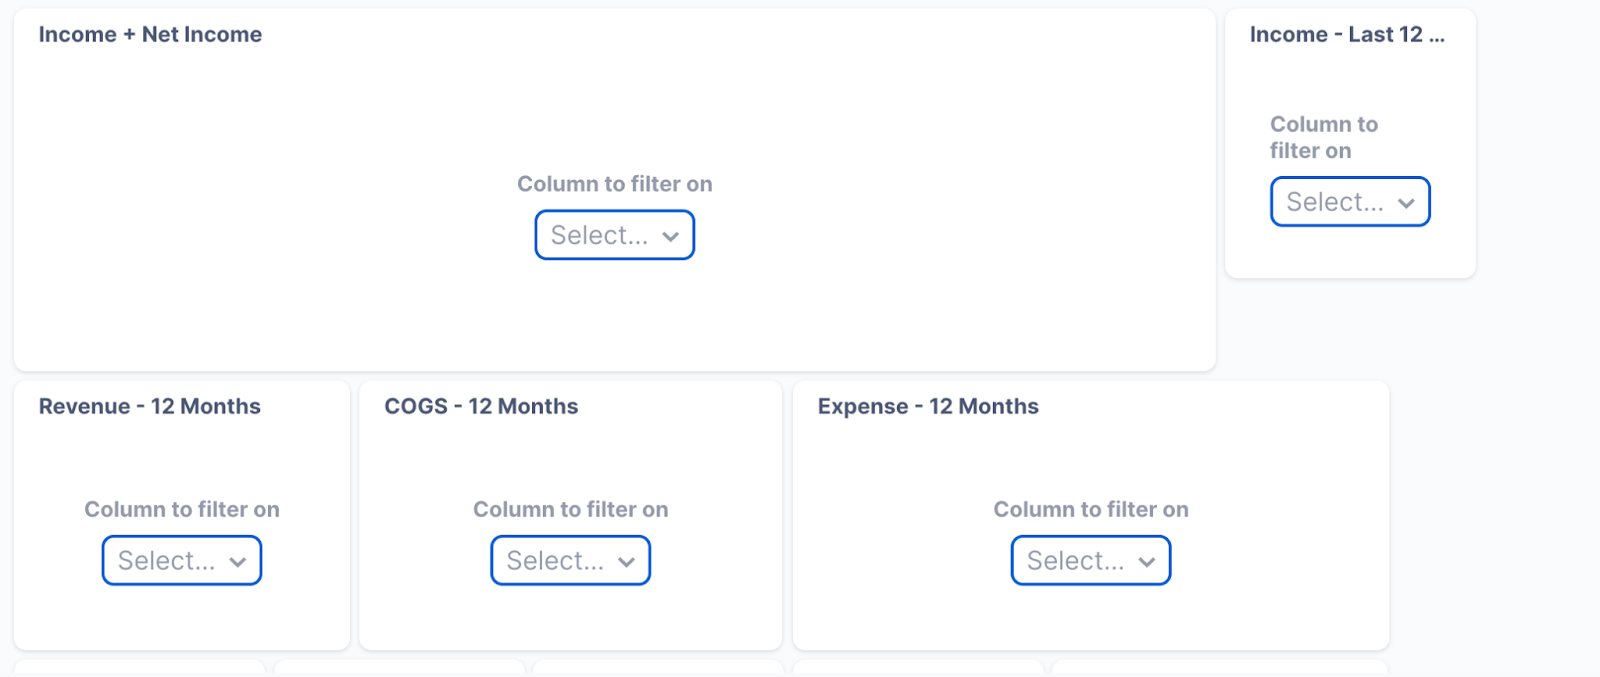Open COGS - 12 Months column Select dropdown
Image resolution: width=1600 pixels, height=677 pixels.
570,560
